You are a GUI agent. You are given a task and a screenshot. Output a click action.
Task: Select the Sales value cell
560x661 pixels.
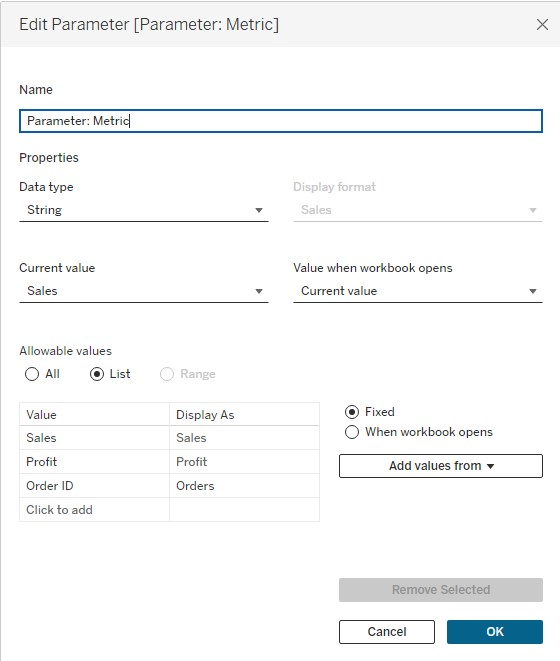click(x=94, y=438)
